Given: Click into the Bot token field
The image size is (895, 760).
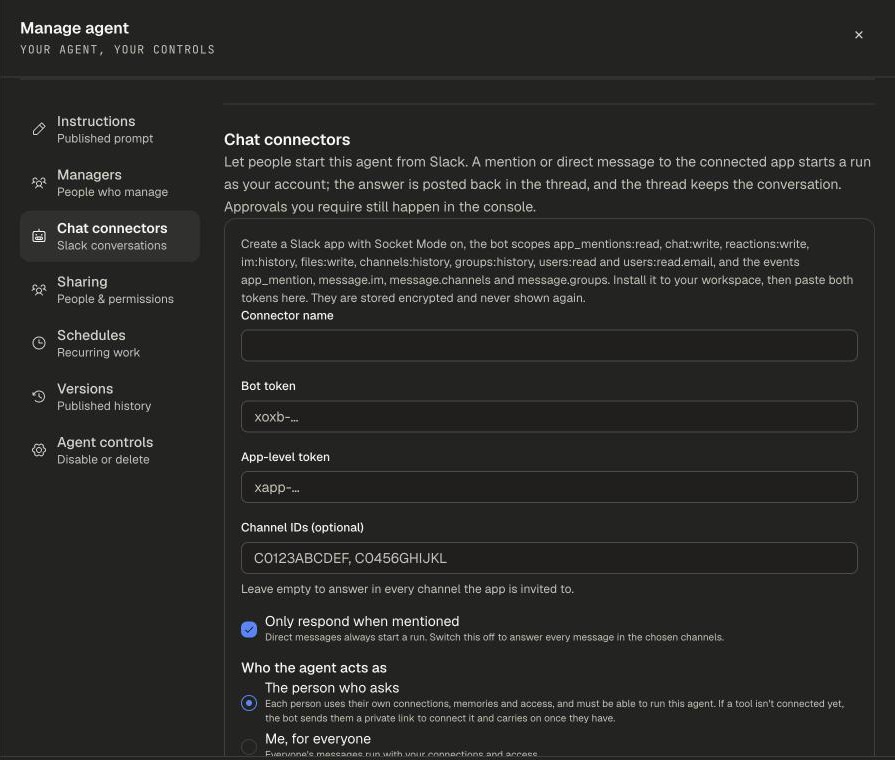Looking at the screenshot, I should [549, 416].
